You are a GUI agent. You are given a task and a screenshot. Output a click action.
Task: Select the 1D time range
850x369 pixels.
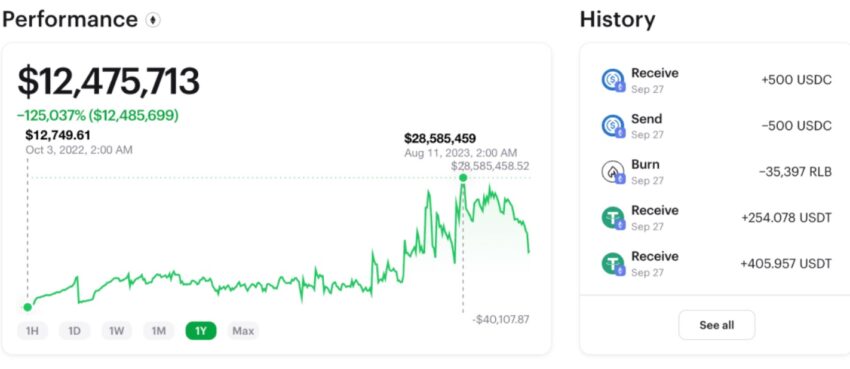74,331
